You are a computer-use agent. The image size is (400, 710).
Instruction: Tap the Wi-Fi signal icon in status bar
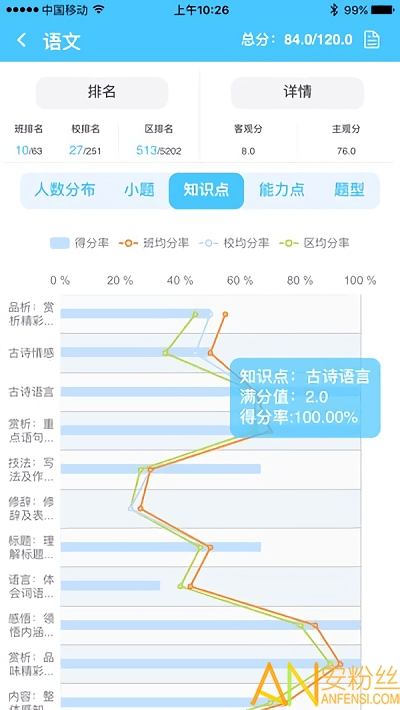coord(99,10)
